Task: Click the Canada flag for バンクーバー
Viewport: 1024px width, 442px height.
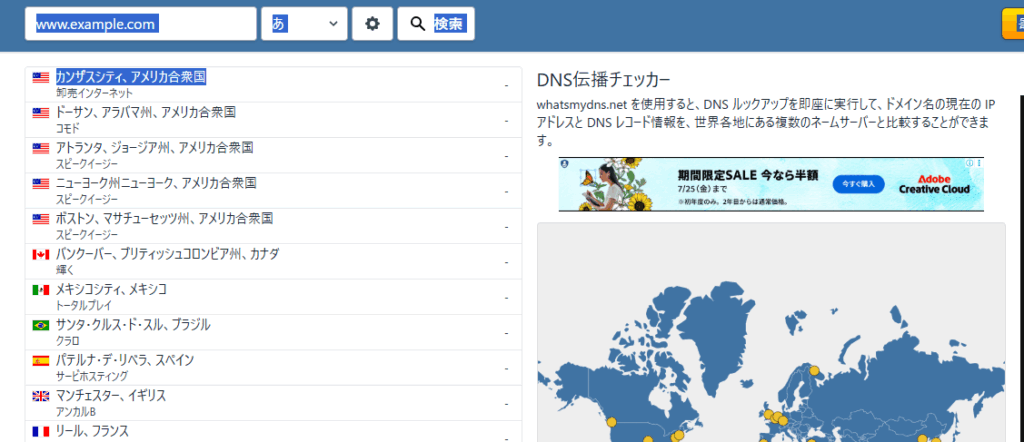Action: point(41,255)
